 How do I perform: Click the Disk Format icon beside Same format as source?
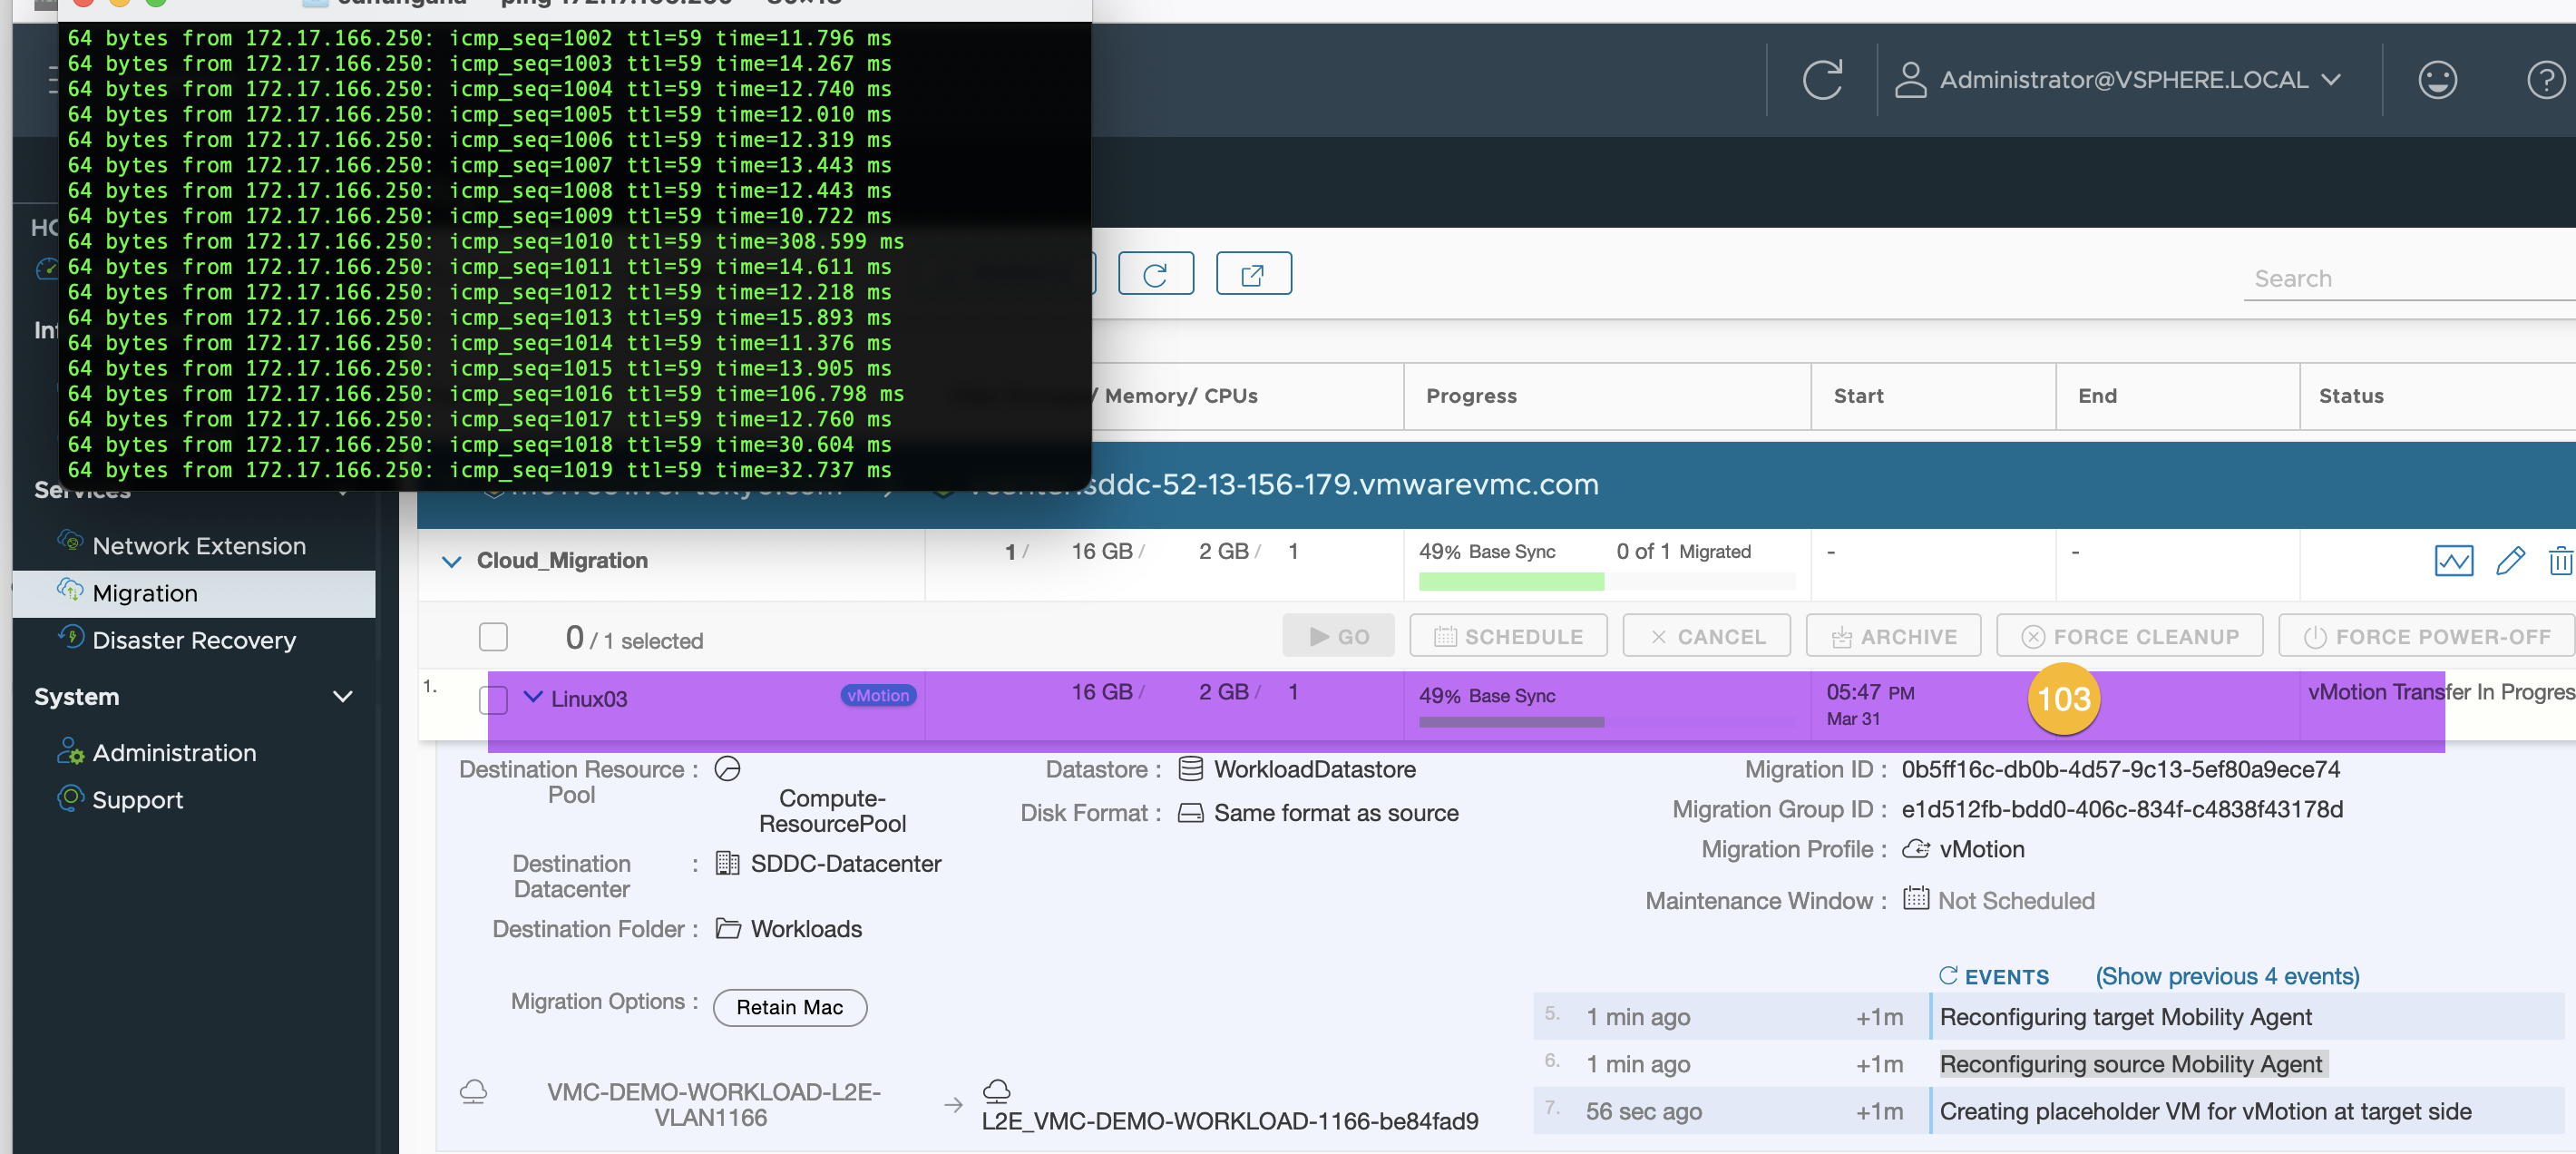[x=1190, y=813]
